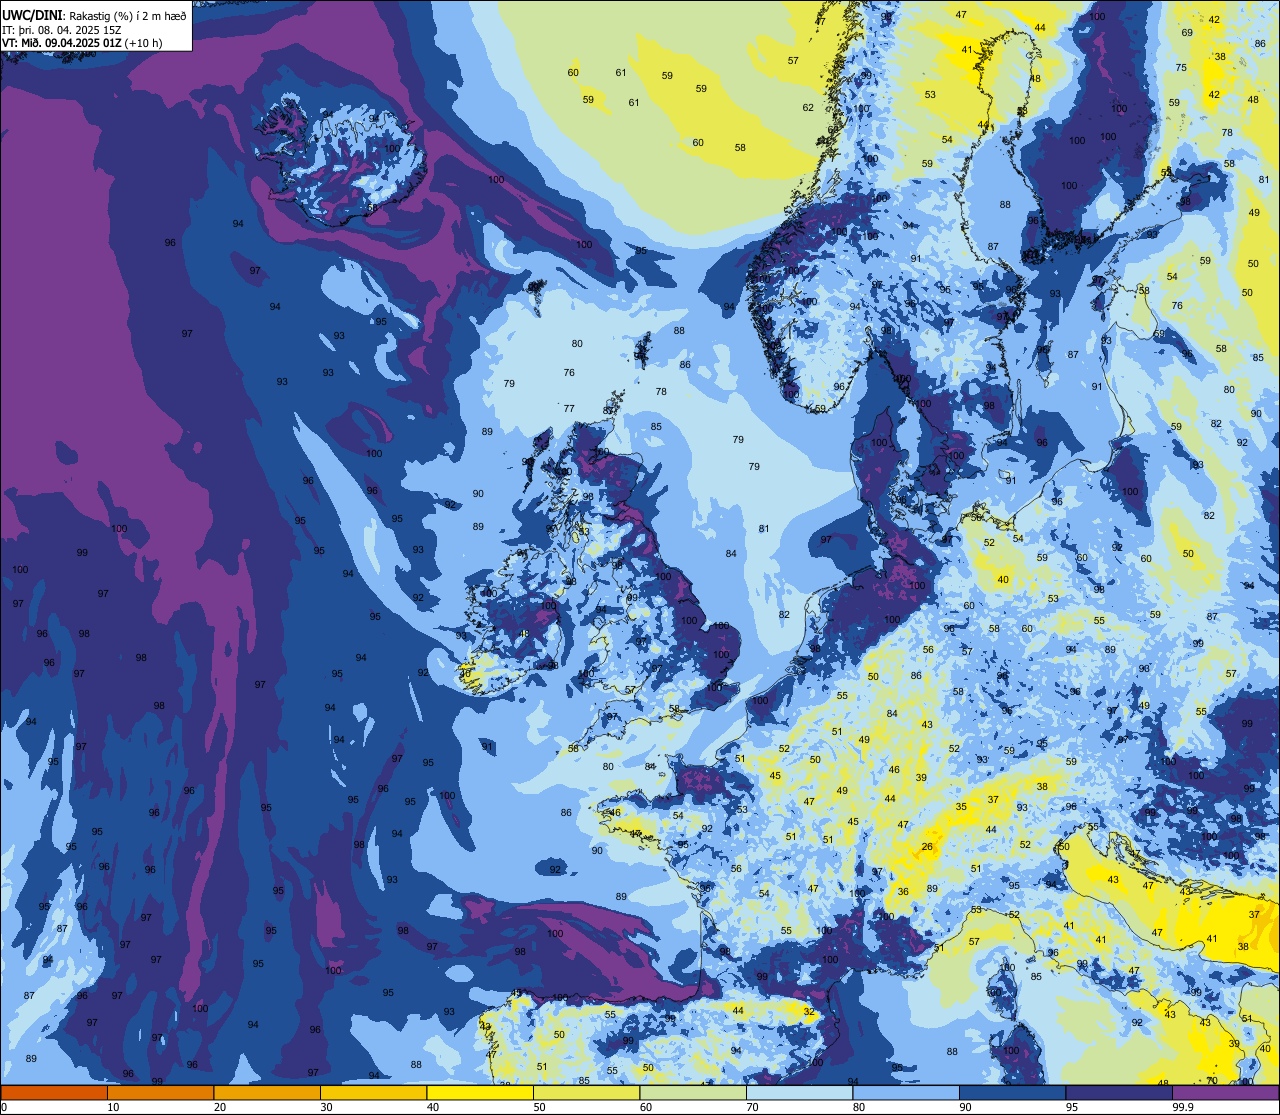Click the legend tick label 95 under the colorbar
This screenshot has width=1280, height=1115.
click(1072, 1107)
